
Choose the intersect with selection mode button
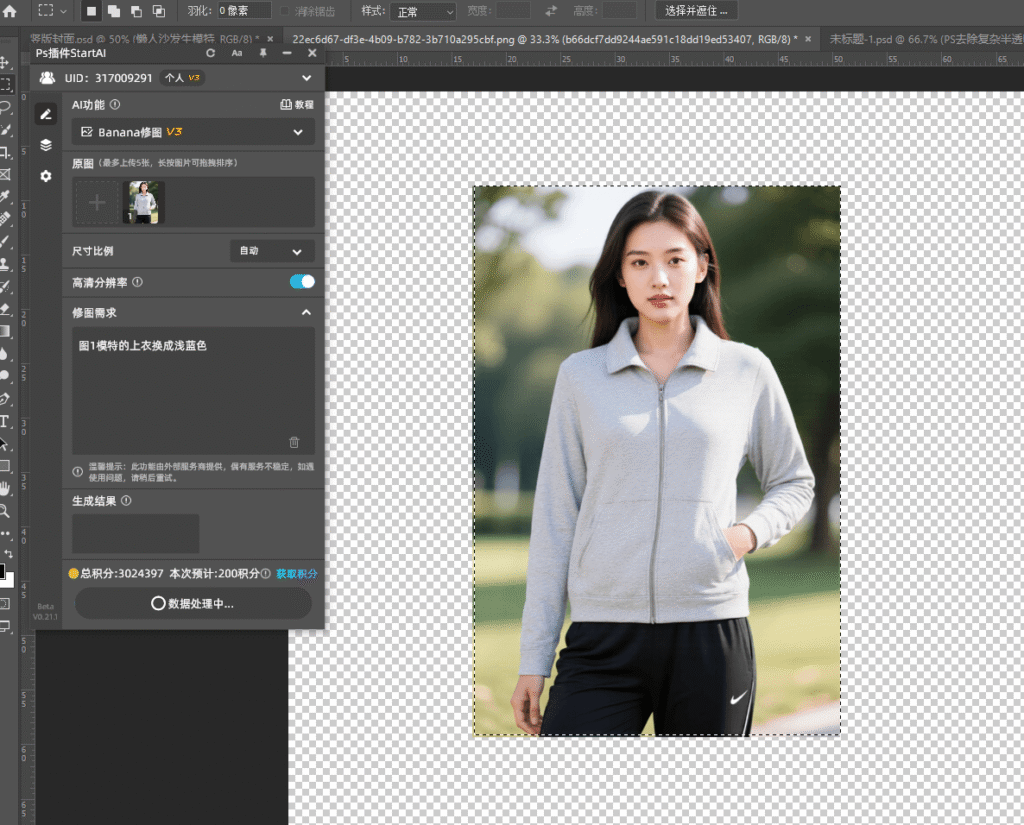point(159,11)
